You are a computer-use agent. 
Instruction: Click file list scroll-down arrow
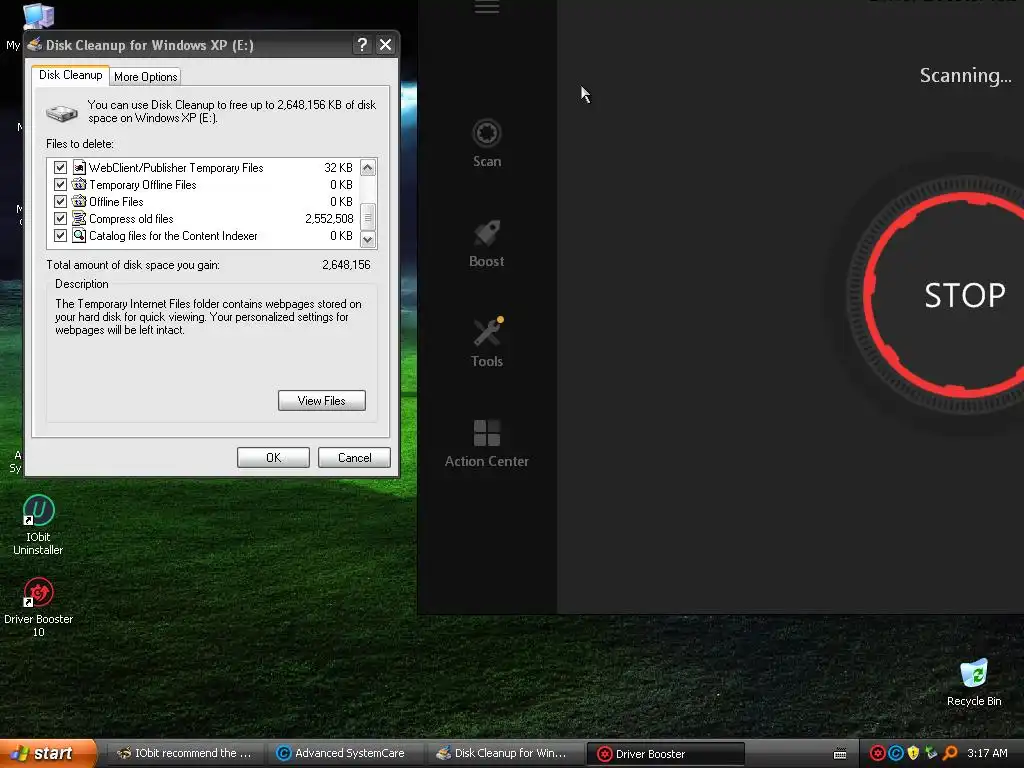368,239
